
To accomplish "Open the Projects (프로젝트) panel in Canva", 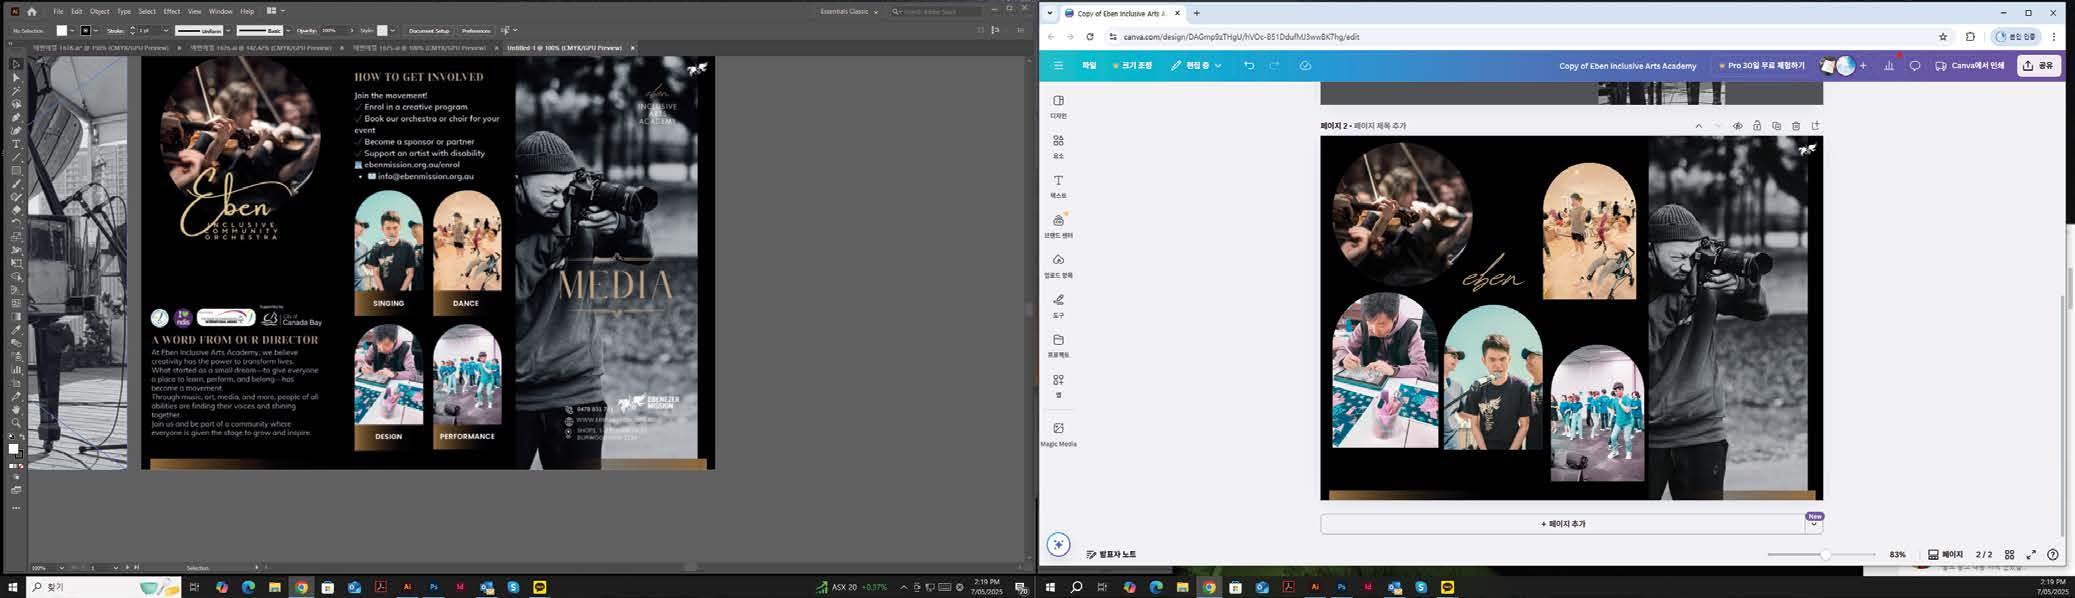I will point(1058,345).
